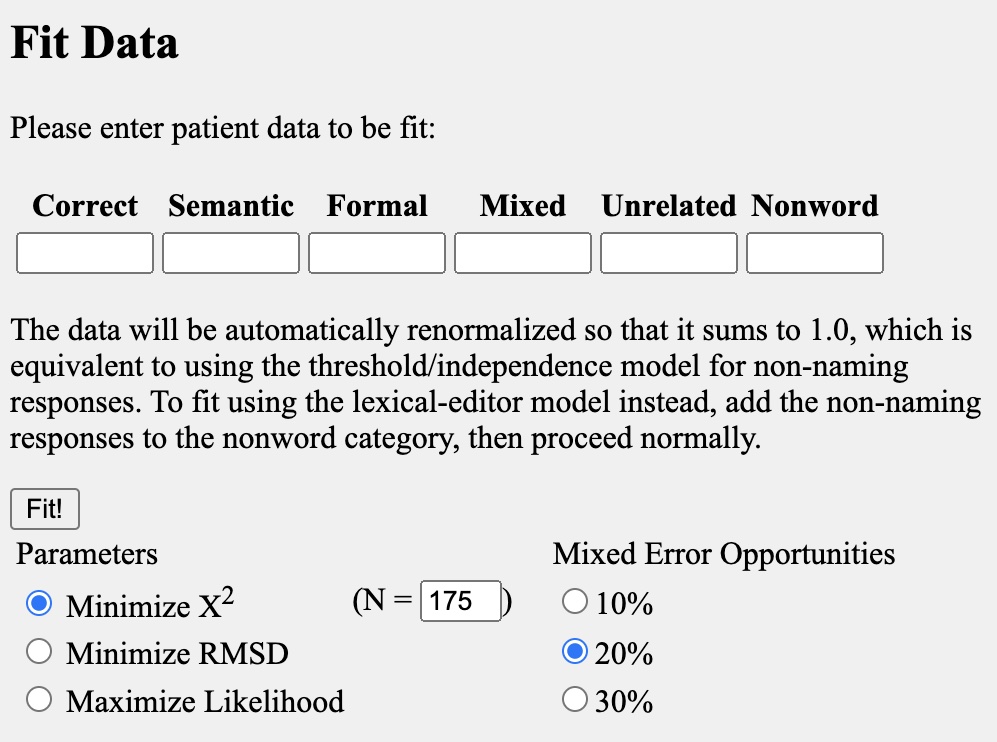
Task: Click the Mixed Error Opportunities label
Action: tap(724, 554)
